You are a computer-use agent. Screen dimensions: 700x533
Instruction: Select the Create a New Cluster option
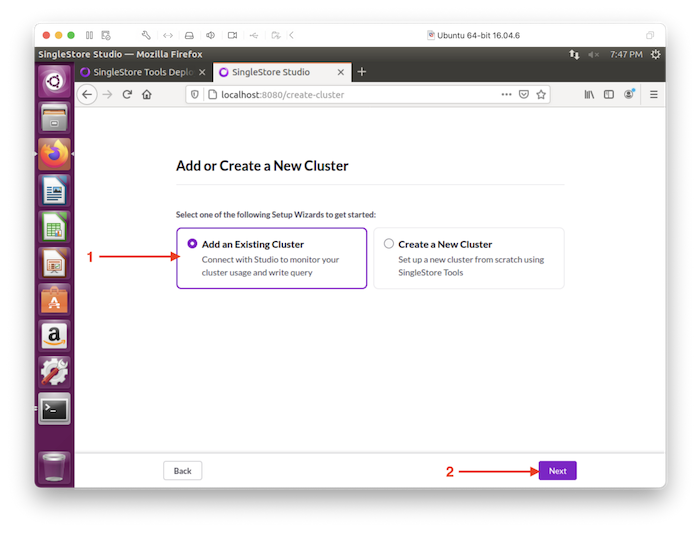[389, 244]
